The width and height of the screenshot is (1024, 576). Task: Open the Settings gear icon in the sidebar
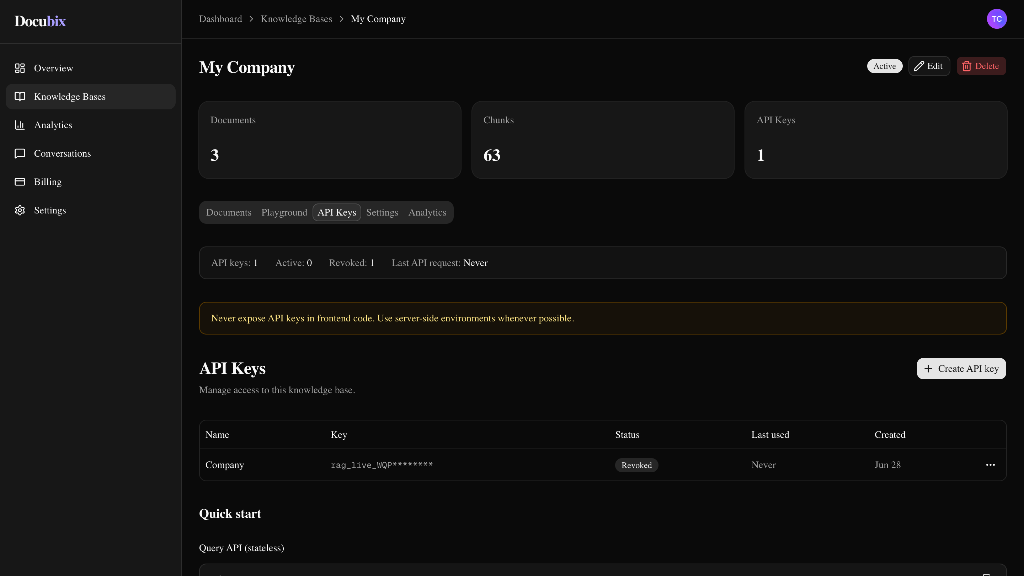20,210
